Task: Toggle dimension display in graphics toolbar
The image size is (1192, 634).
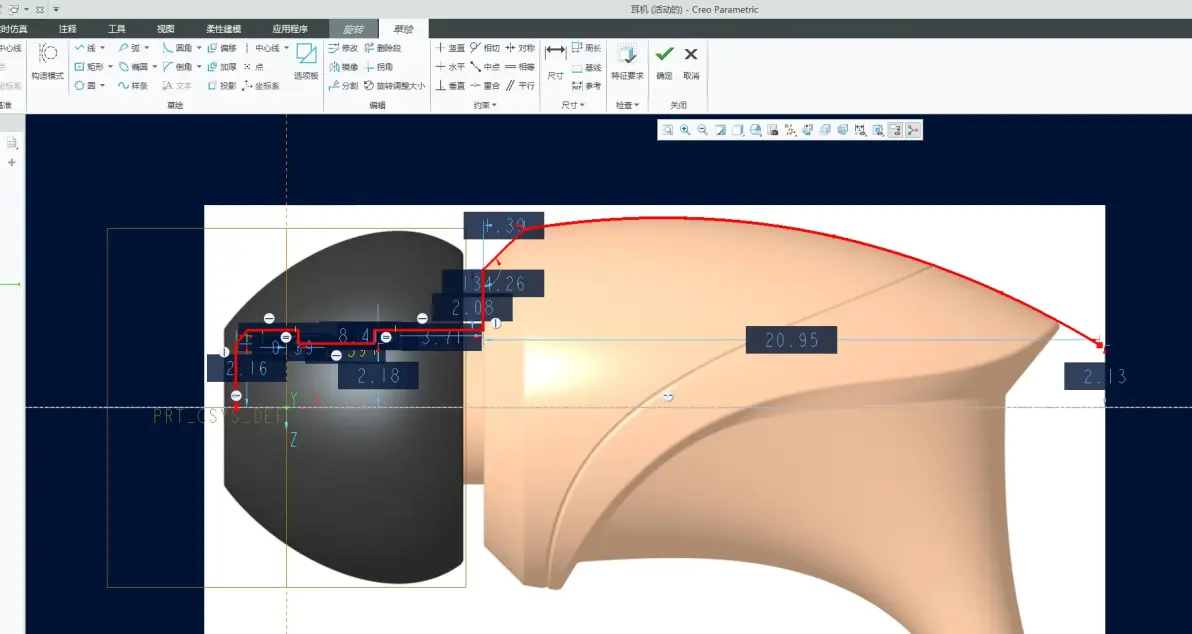Action: click(860, 130)
